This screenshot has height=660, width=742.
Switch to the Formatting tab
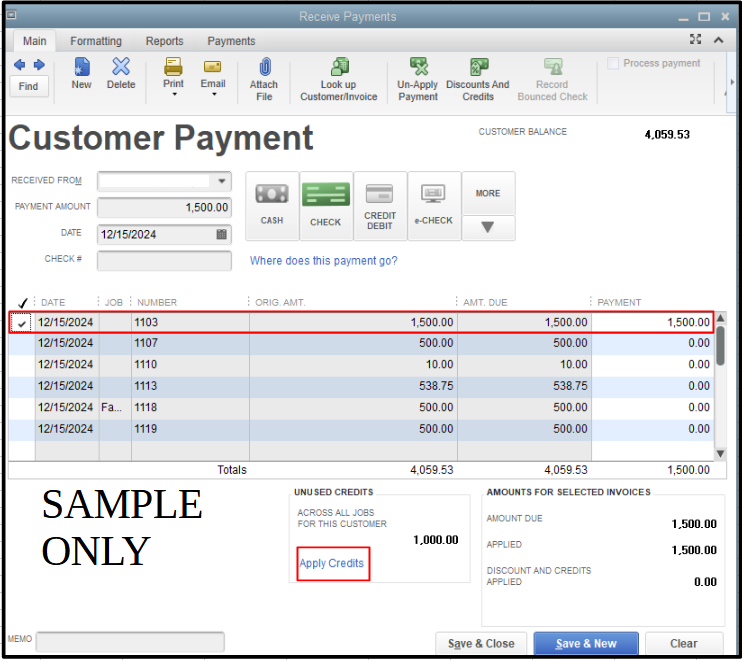coord(96,41)
